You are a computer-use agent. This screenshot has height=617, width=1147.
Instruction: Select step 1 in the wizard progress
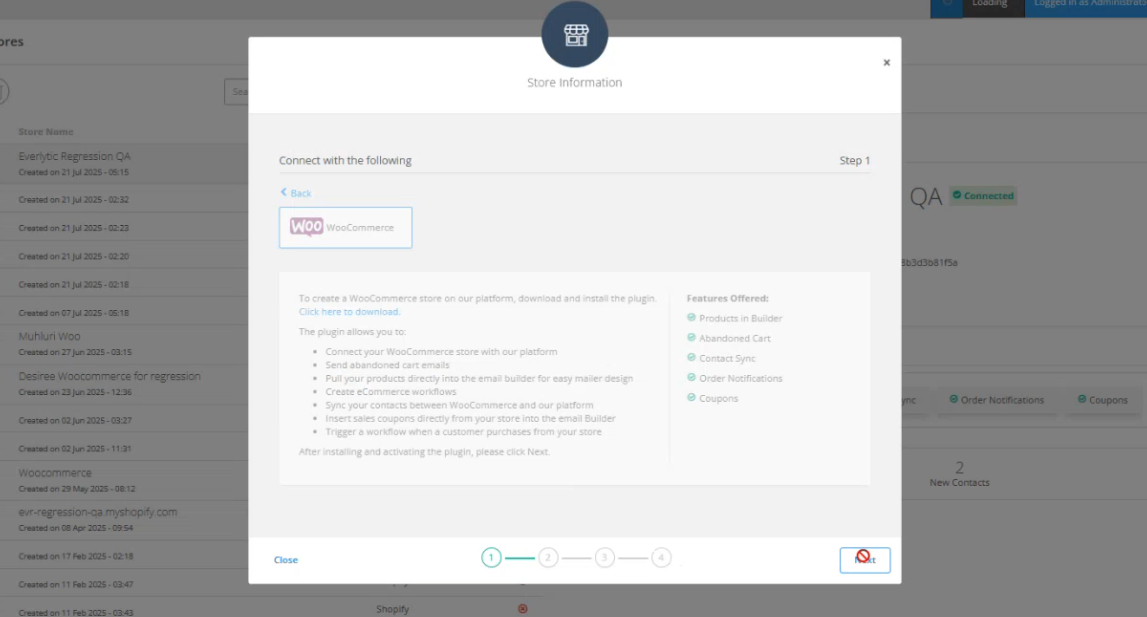pos(491,558)
